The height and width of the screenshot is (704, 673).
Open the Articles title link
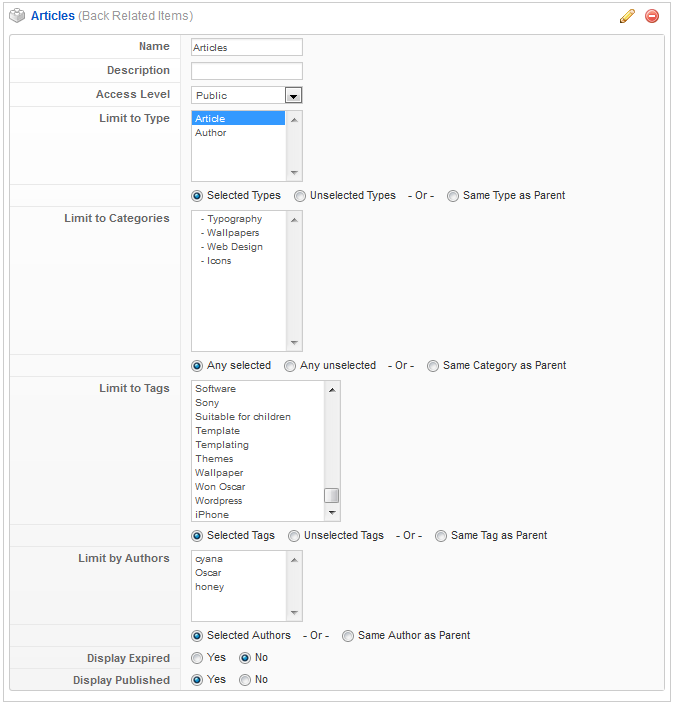coord(52,16)
